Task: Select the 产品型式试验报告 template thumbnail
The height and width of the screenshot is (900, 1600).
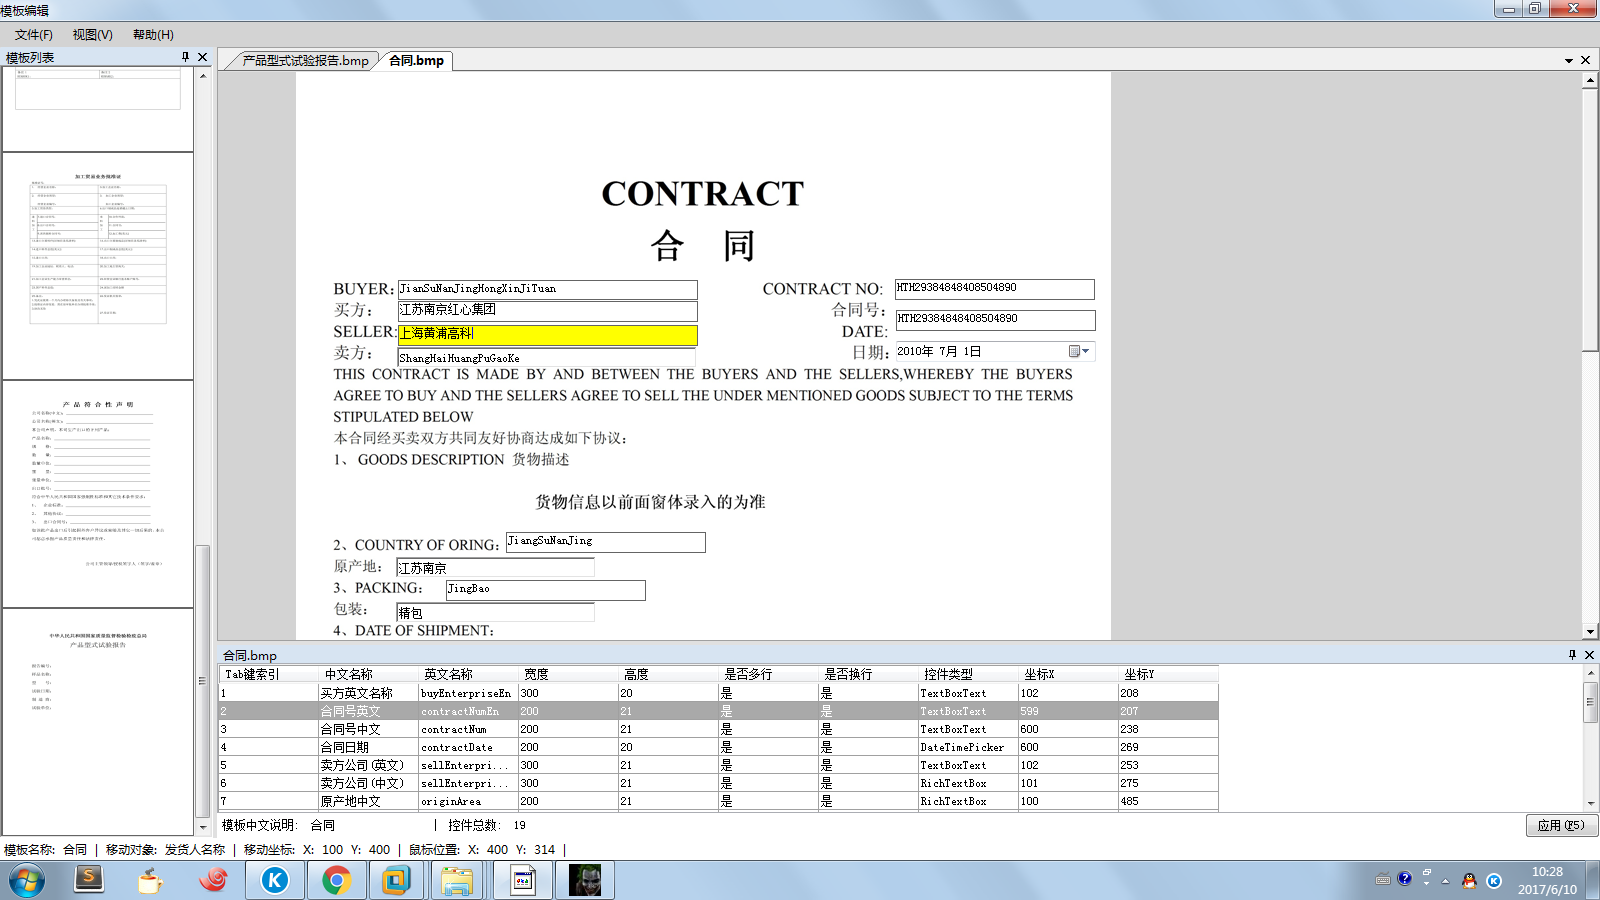Action: click(x=98, y=722)
